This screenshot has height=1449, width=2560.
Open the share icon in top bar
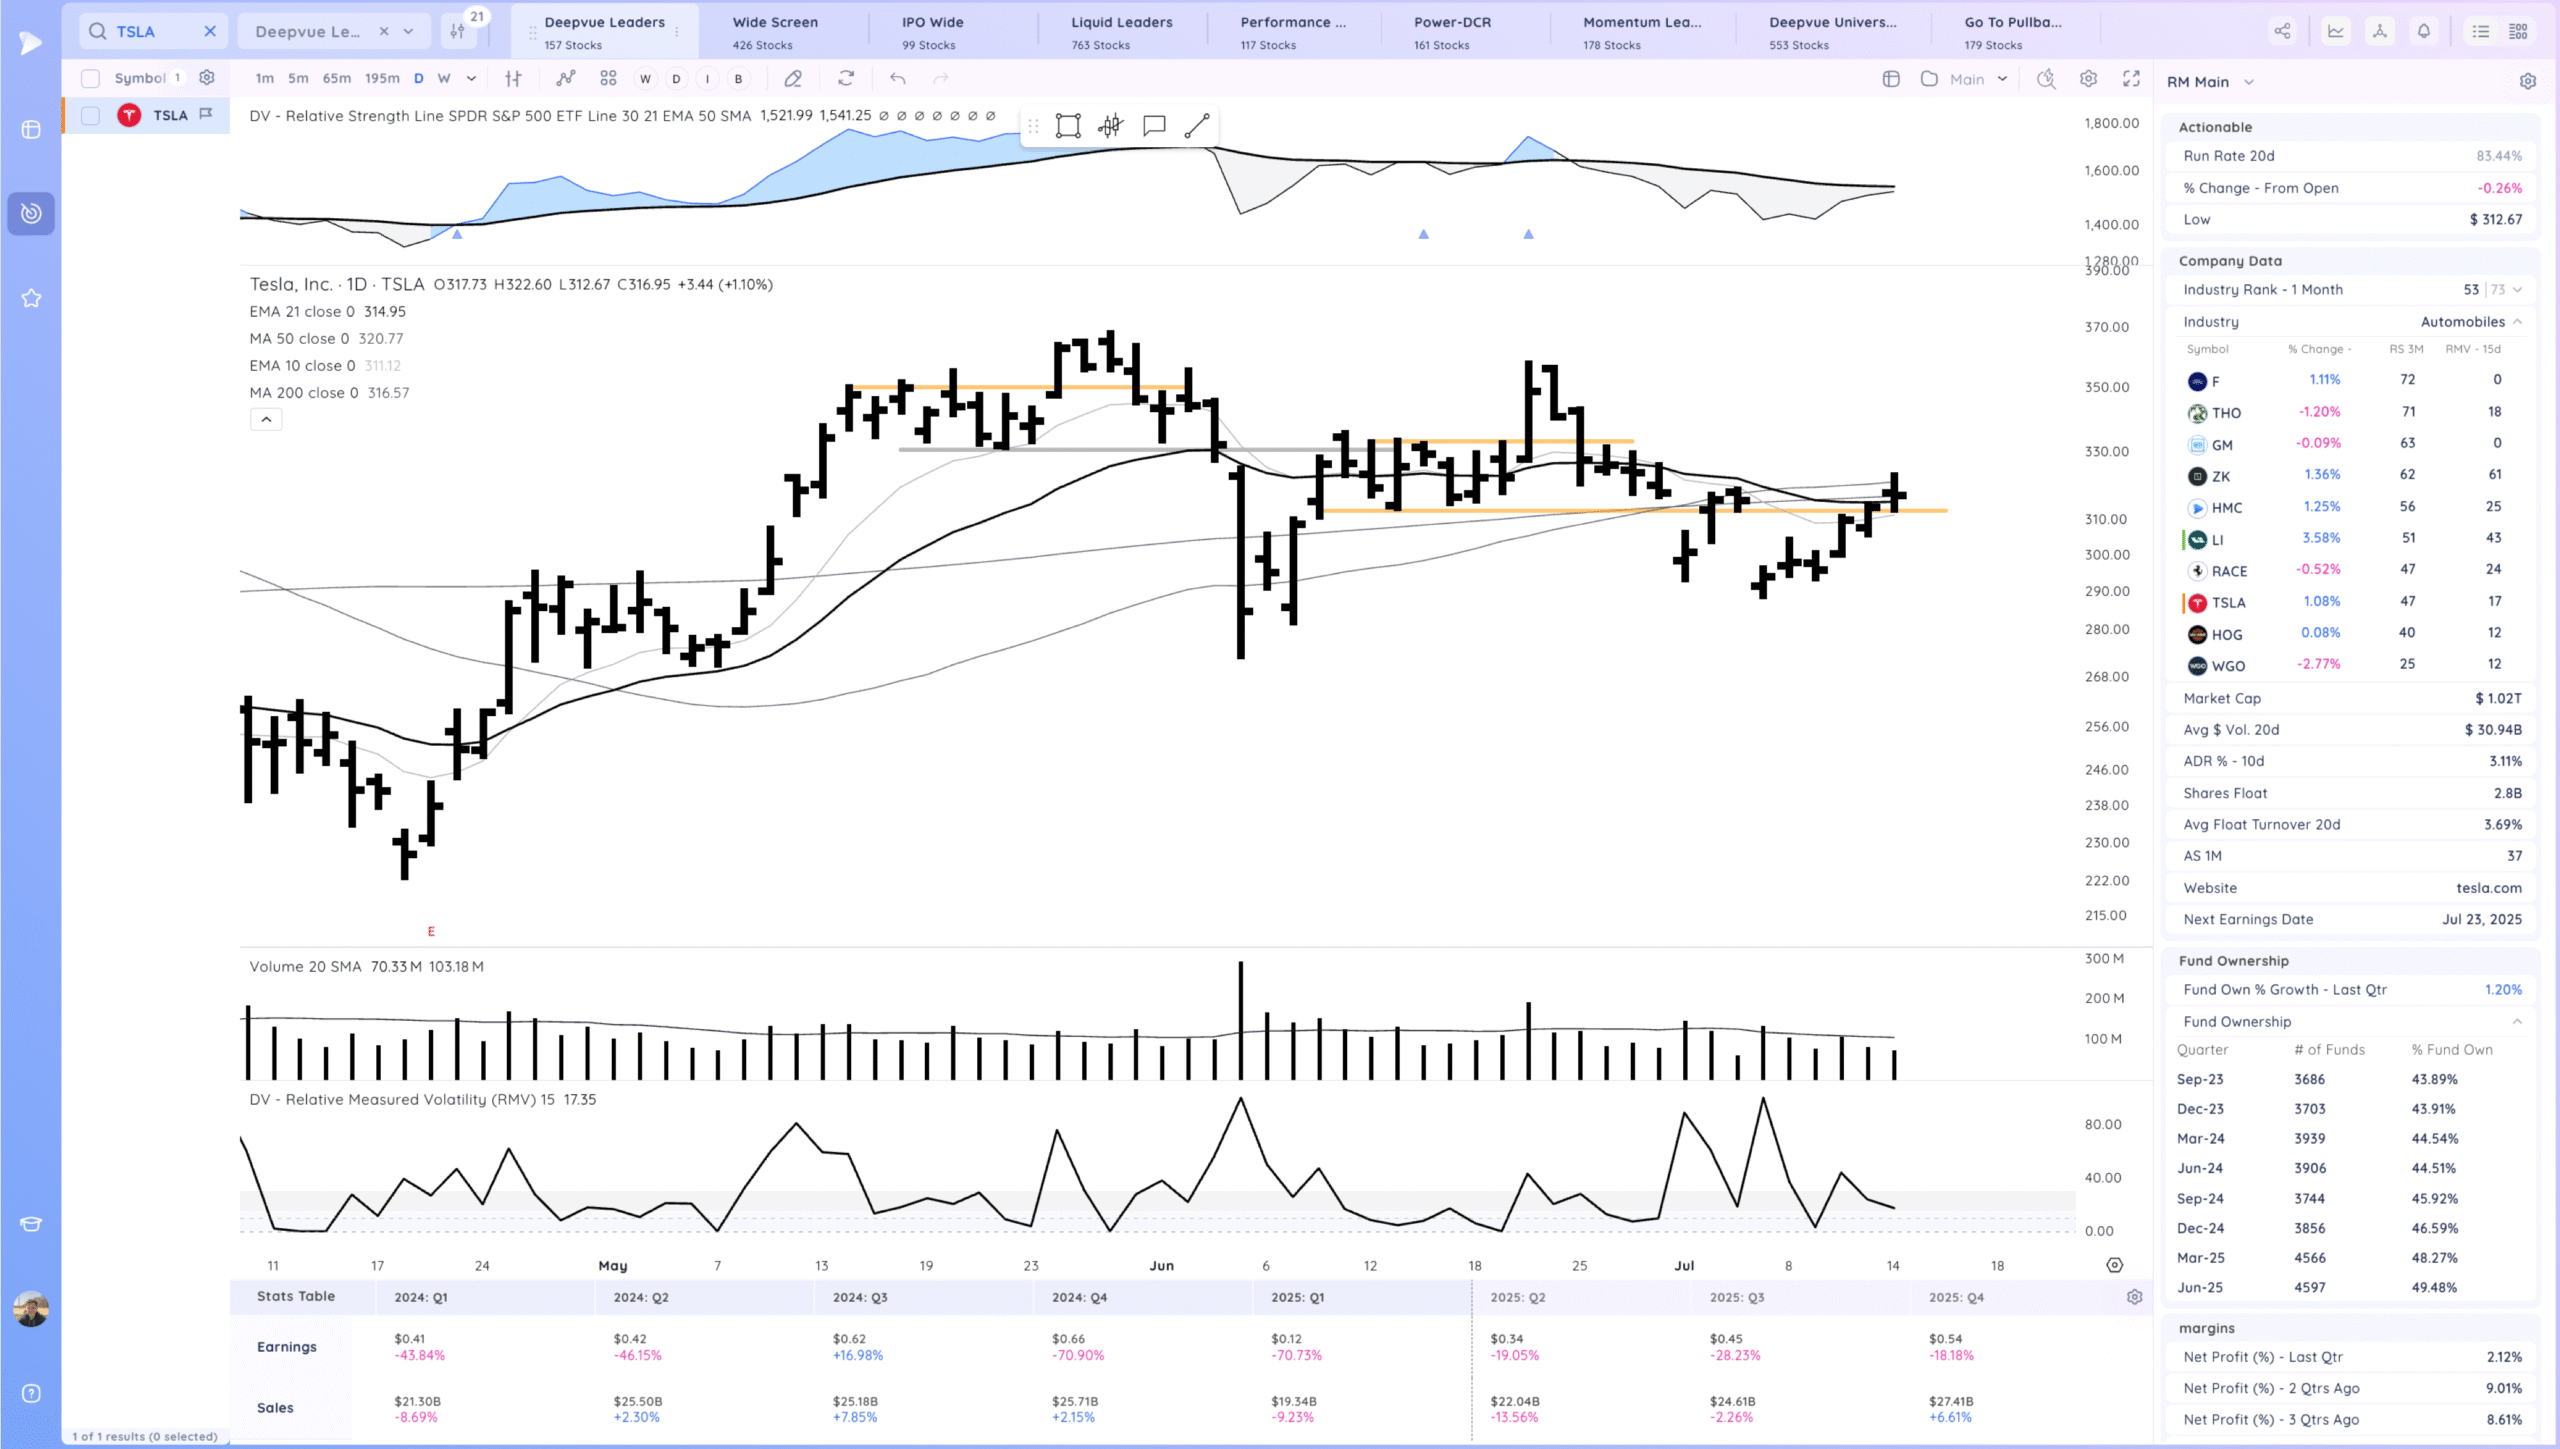point(2282,31)
